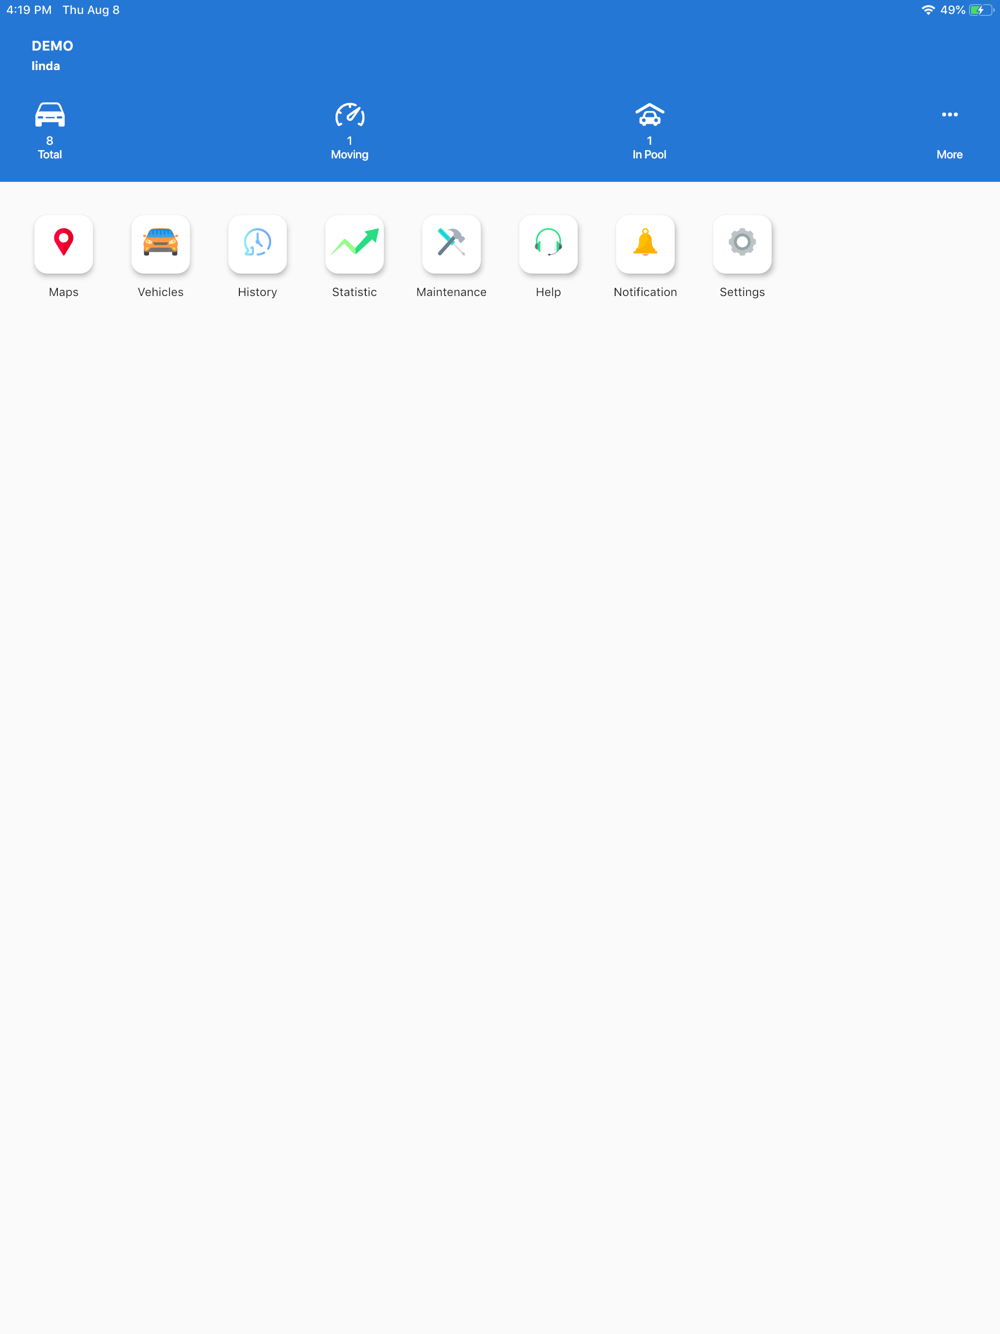This screenshot has width=1000, height=1334.
Task: Tap the "History" label
Action: click(257, 292)
